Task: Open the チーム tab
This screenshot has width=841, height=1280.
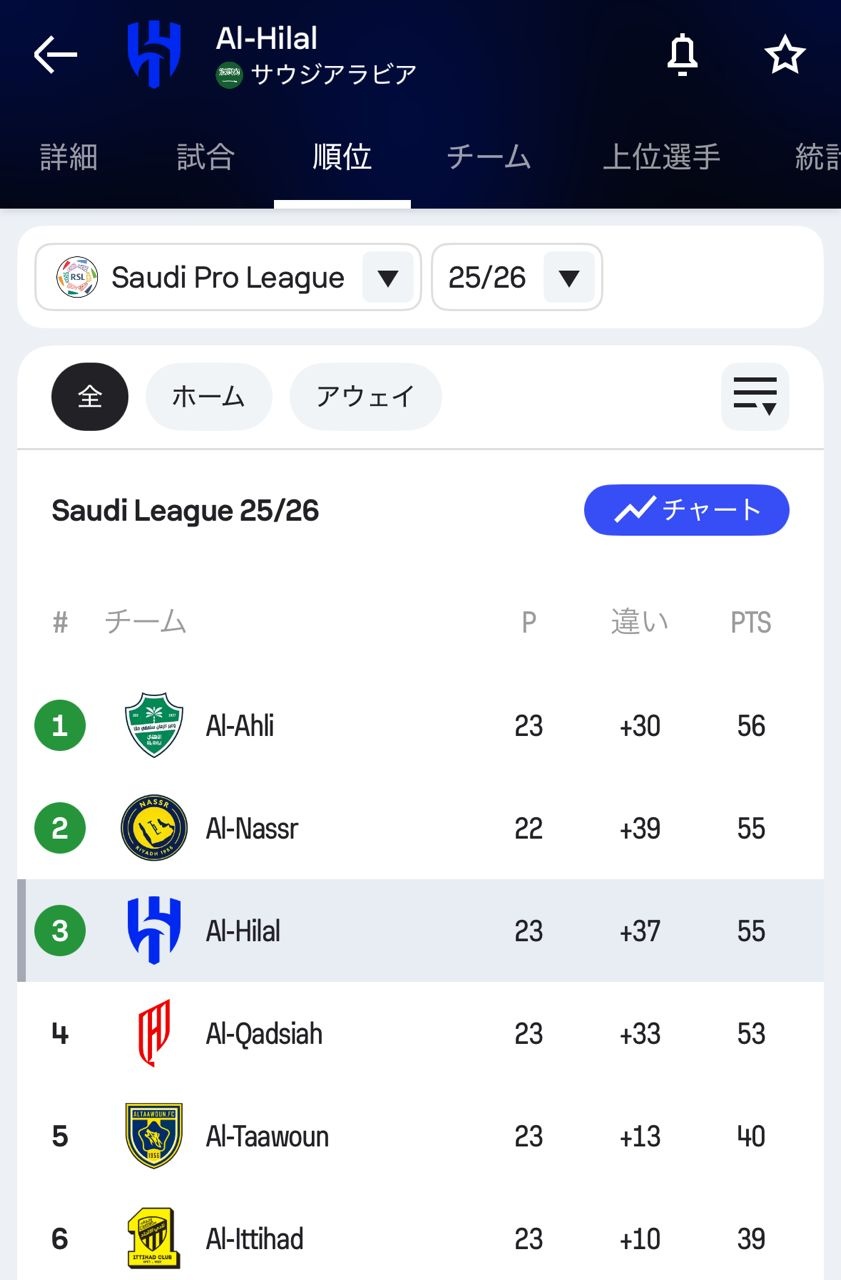Action: (x=488, y=157)
